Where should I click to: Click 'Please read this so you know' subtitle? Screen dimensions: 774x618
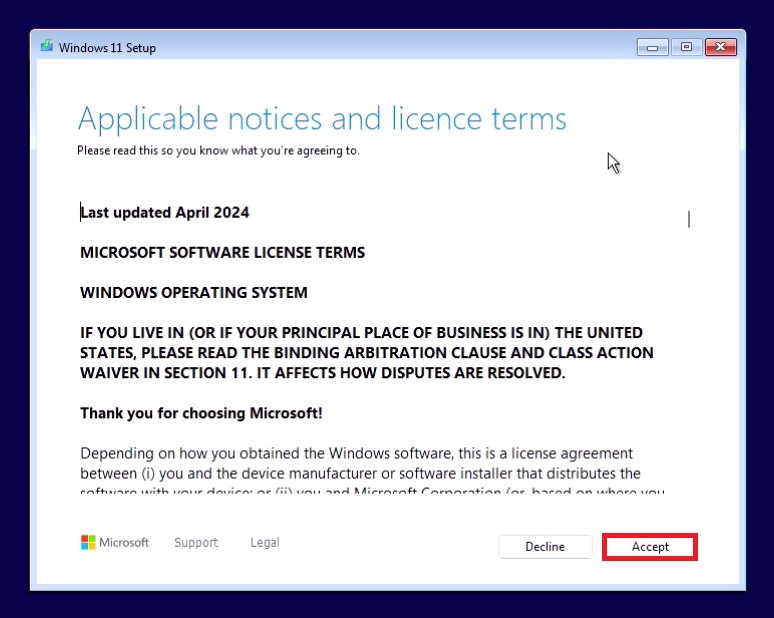pos(218,151)
